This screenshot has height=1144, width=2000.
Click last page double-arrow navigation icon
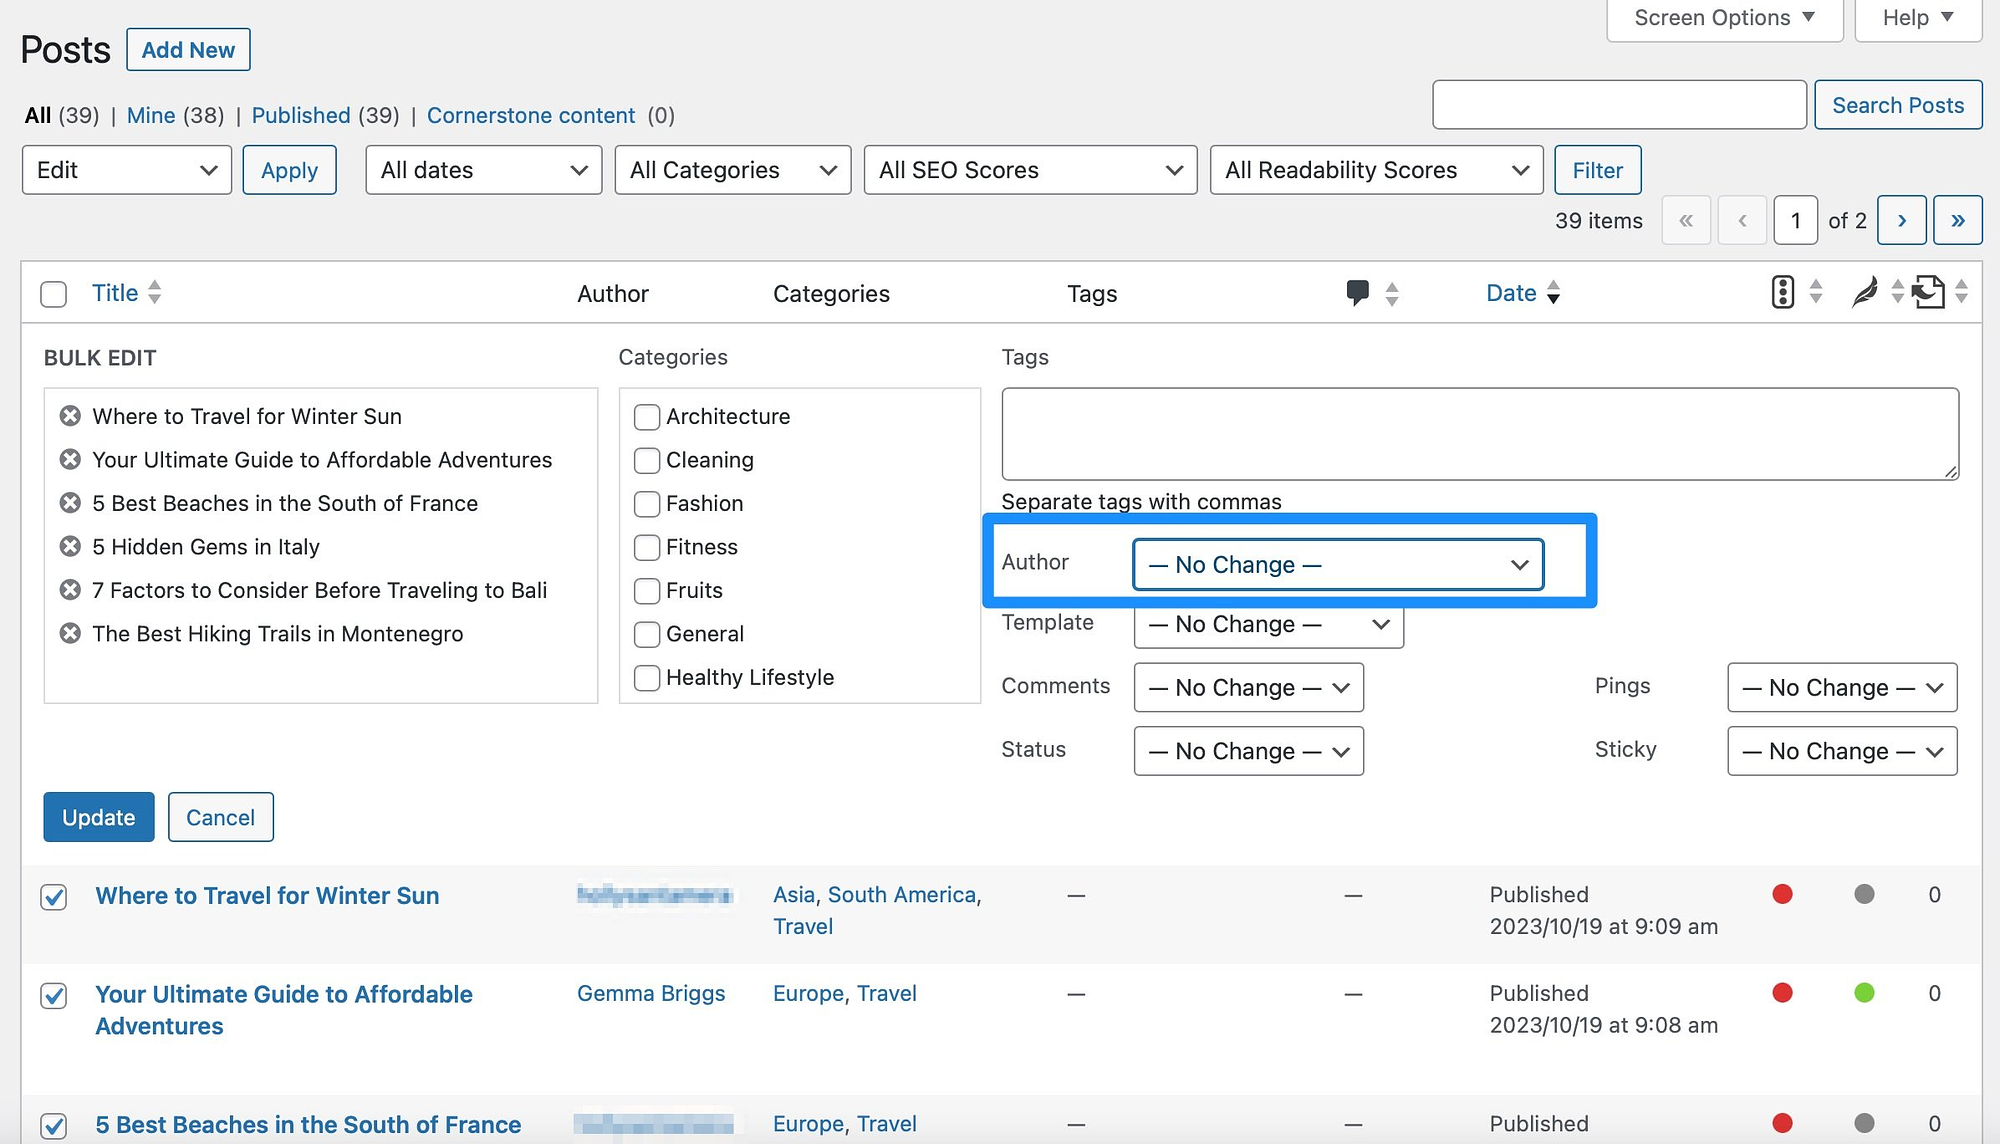pos(1957,220)
